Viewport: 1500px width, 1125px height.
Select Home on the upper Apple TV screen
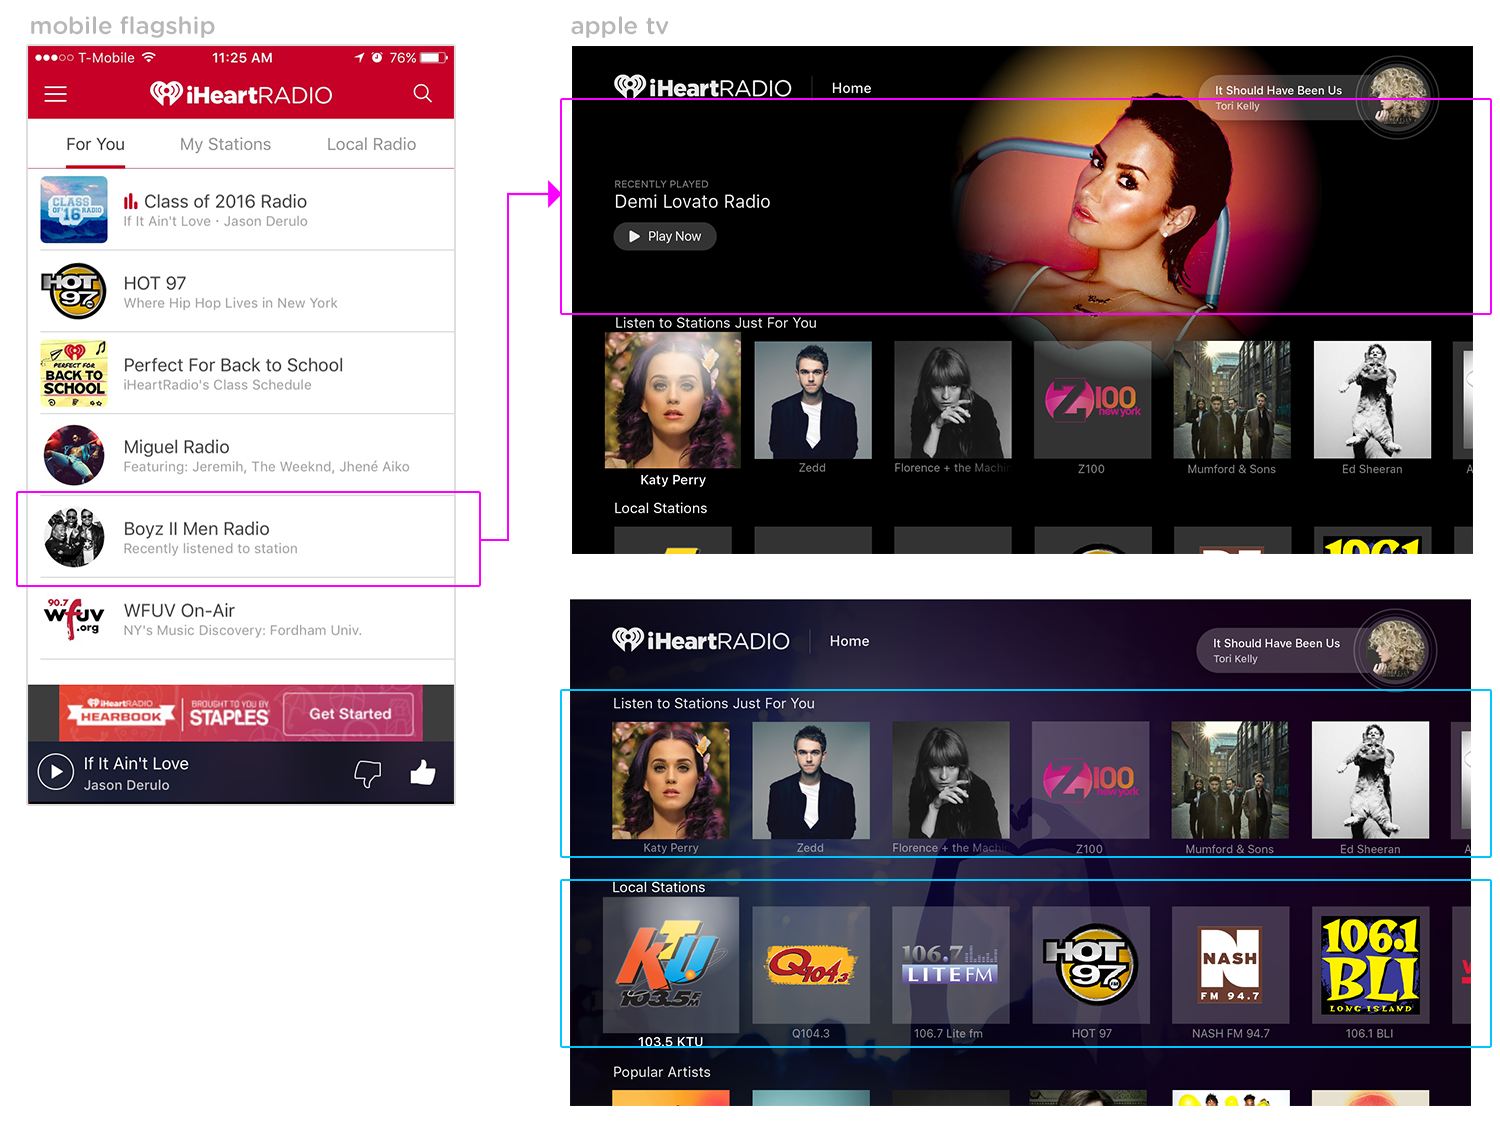(851, 88)
